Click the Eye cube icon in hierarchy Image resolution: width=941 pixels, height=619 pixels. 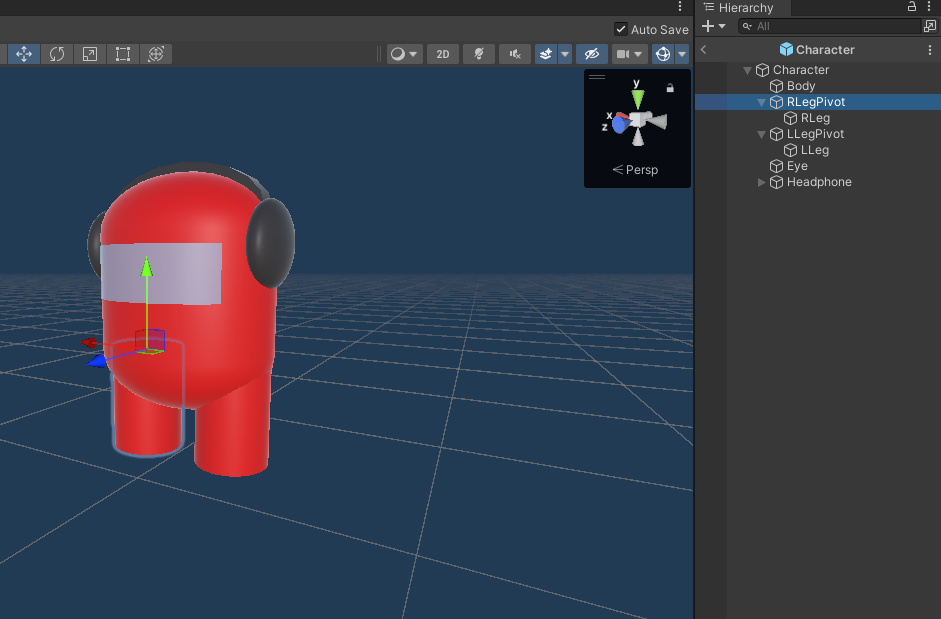pyautogui.click(x=777, y=166)
